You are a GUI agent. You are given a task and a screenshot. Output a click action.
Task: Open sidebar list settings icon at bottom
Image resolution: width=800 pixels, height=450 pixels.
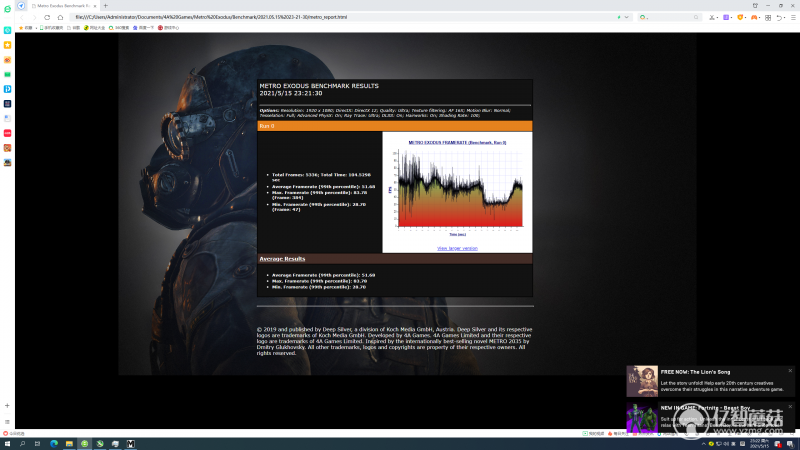point(7,422)
